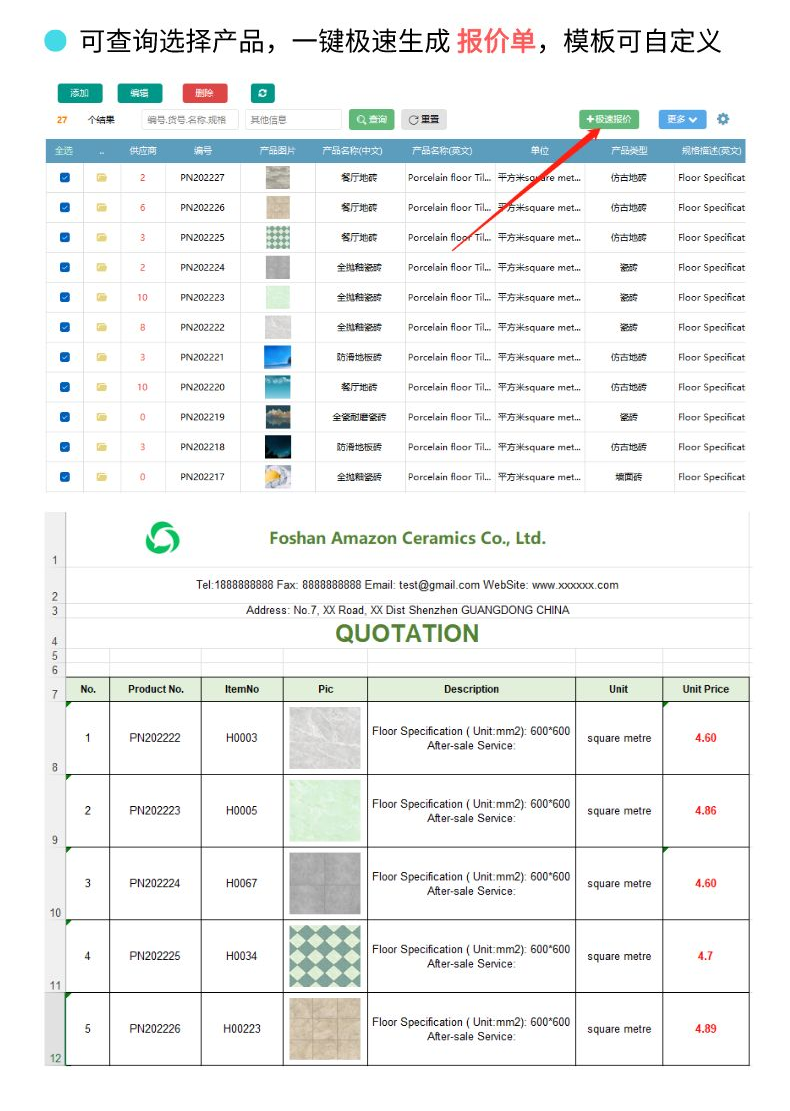
Task: Expand the 更多 dropdown button
Action: (x=682, y=119)
